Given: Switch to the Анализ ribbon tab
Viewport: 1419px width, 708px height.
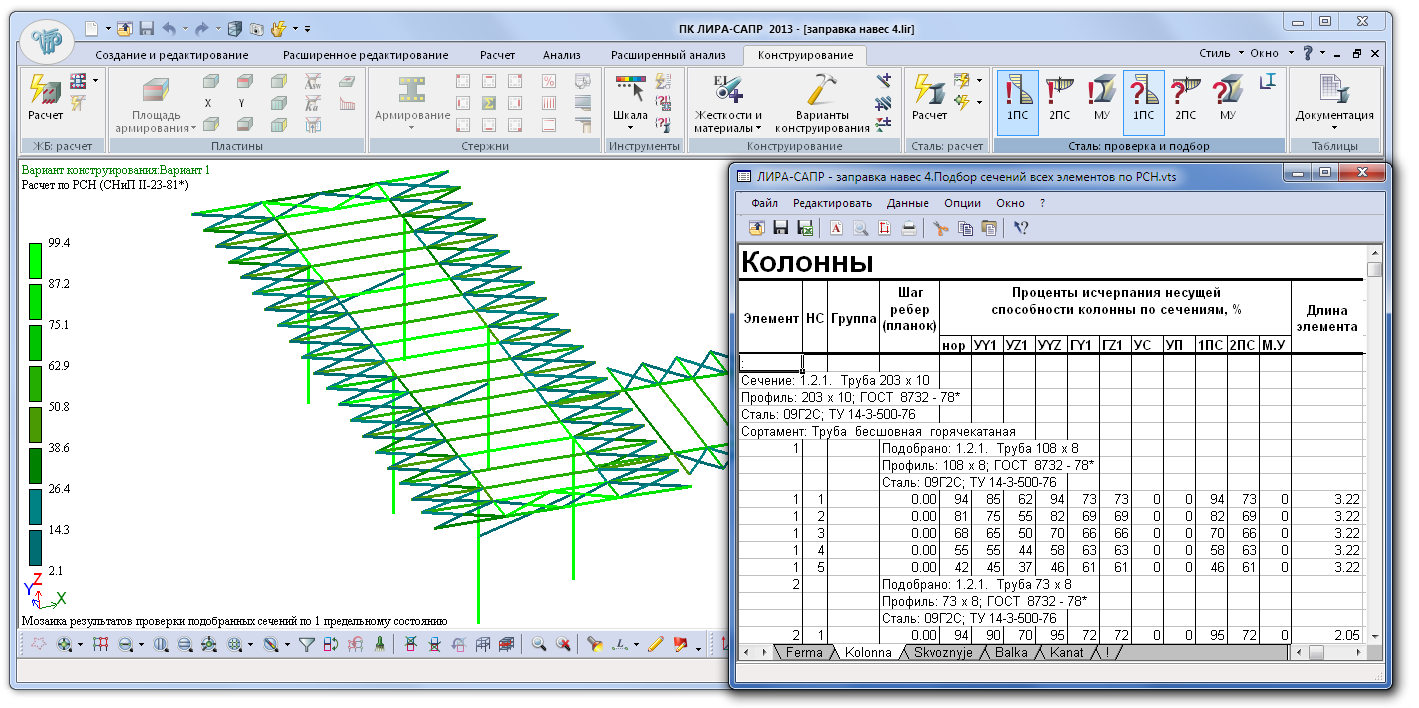Looking at the screenshot, I should tap(561, 55).
